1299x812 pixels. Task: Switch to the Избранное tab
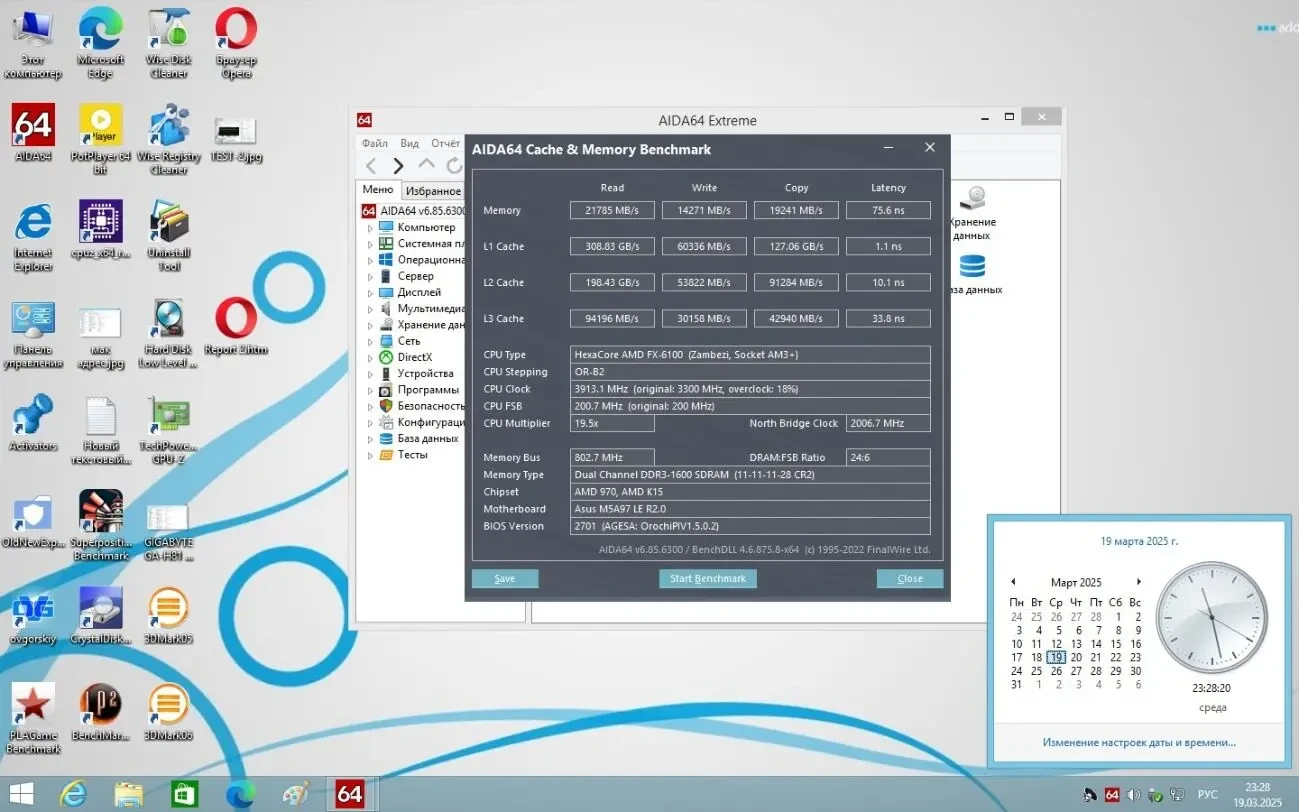[x=434, y=191]
